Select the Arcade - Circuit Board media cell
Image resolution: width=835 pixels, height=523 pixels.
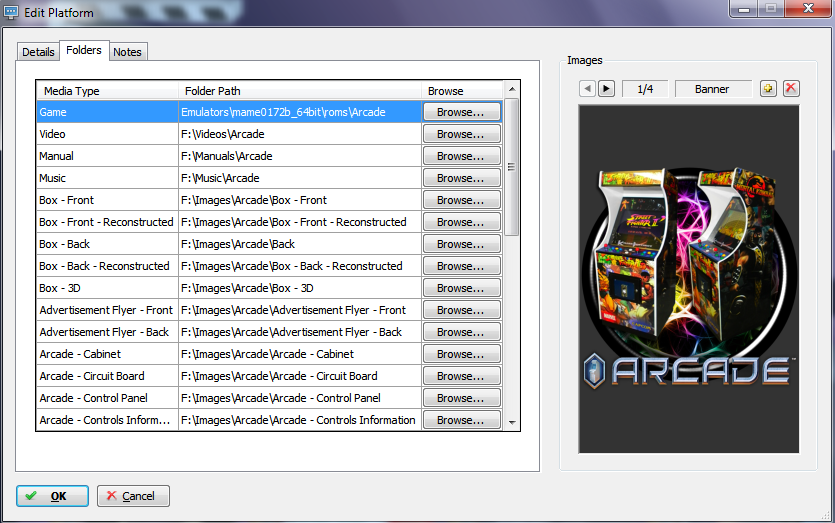tap(108, 376)
